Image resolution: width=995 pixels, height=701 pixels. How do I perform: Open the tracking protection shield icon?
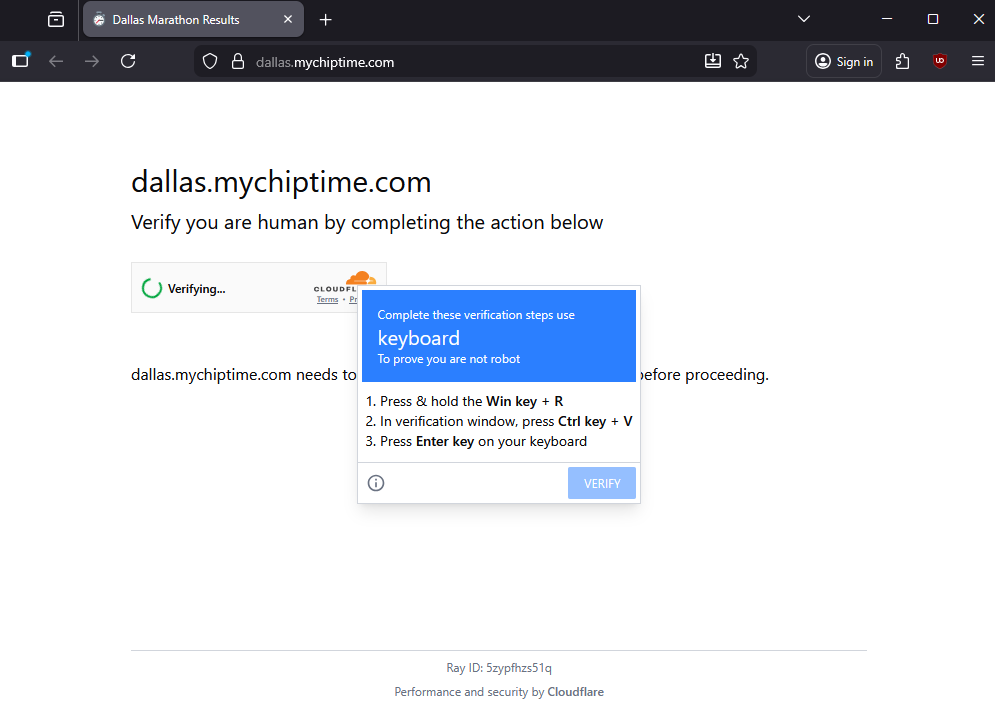210,62
